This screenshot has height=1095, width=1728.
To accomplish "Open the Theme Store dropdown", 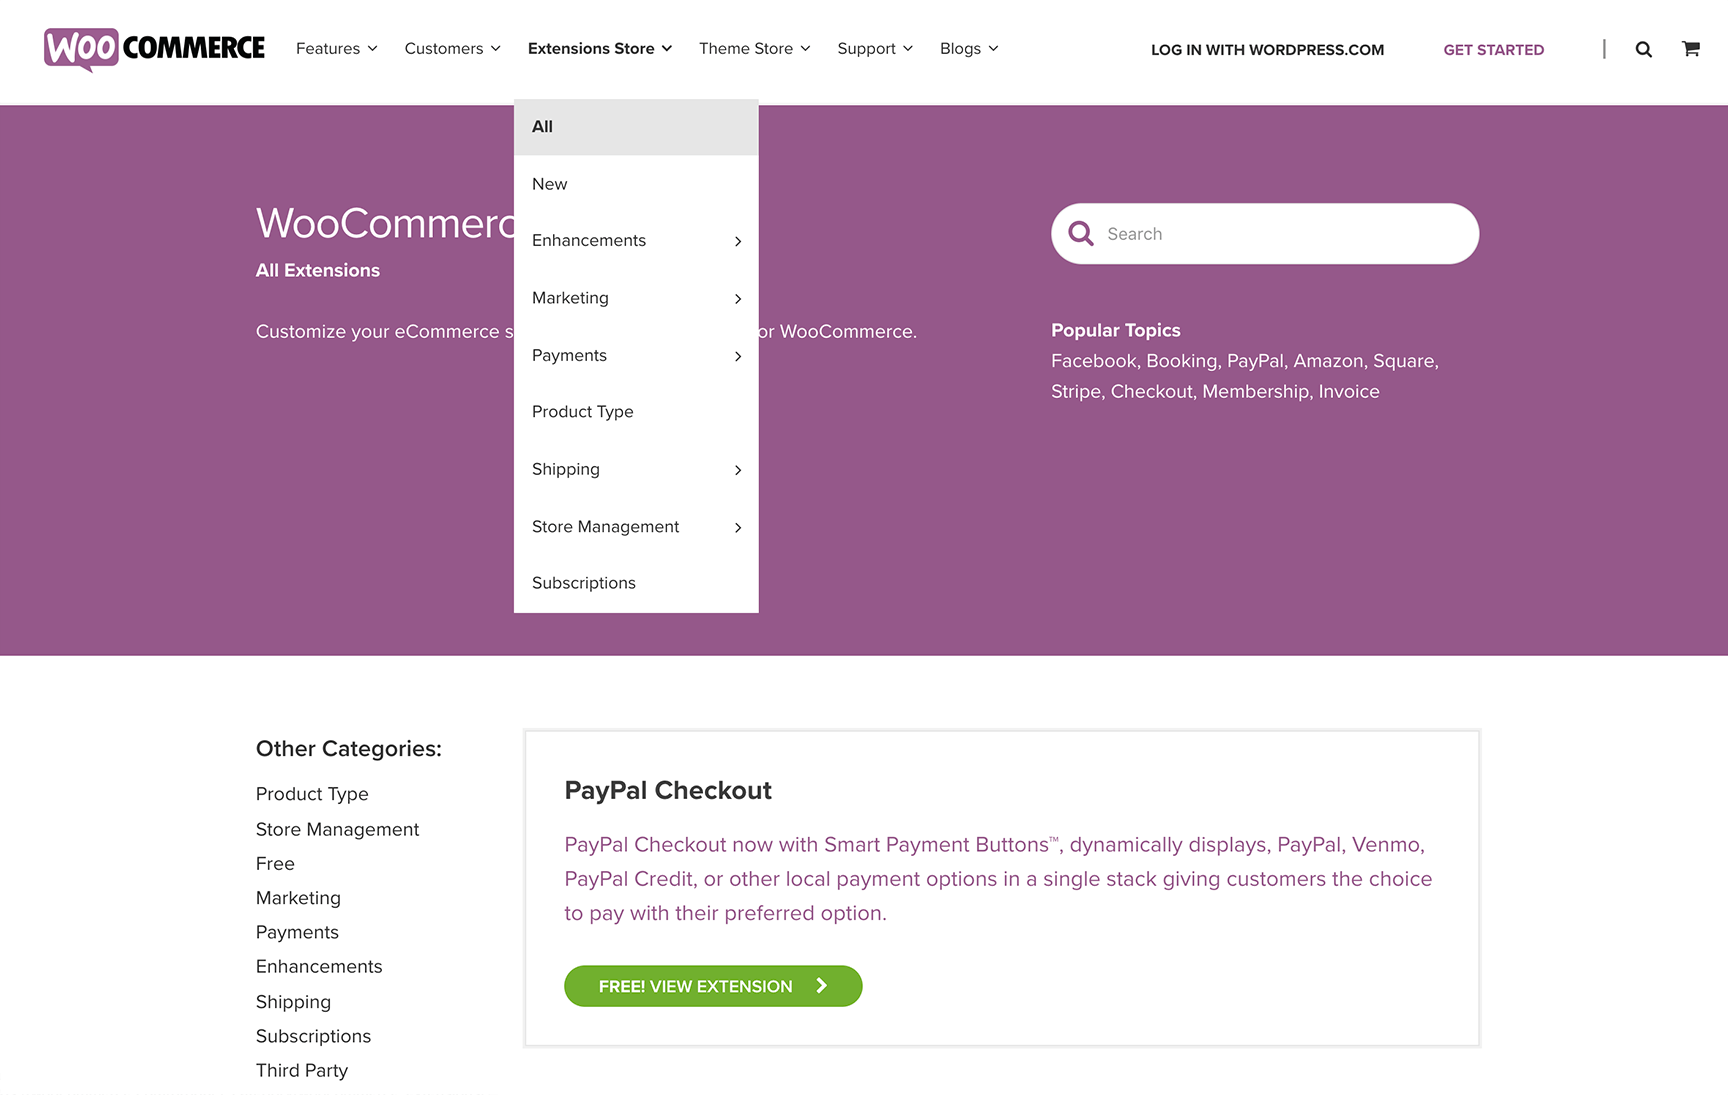I will click(x=754, y=48).
